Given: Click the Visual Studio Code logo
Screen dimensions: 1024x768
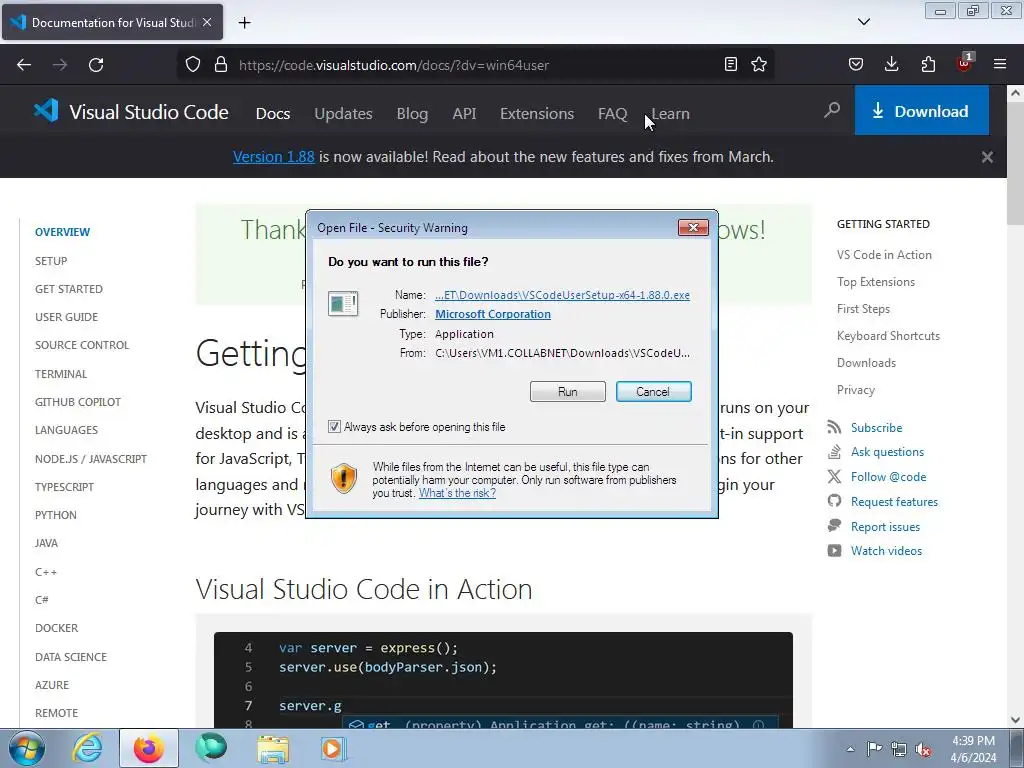Looking at the screenshot, I should (x=46, y=111).
